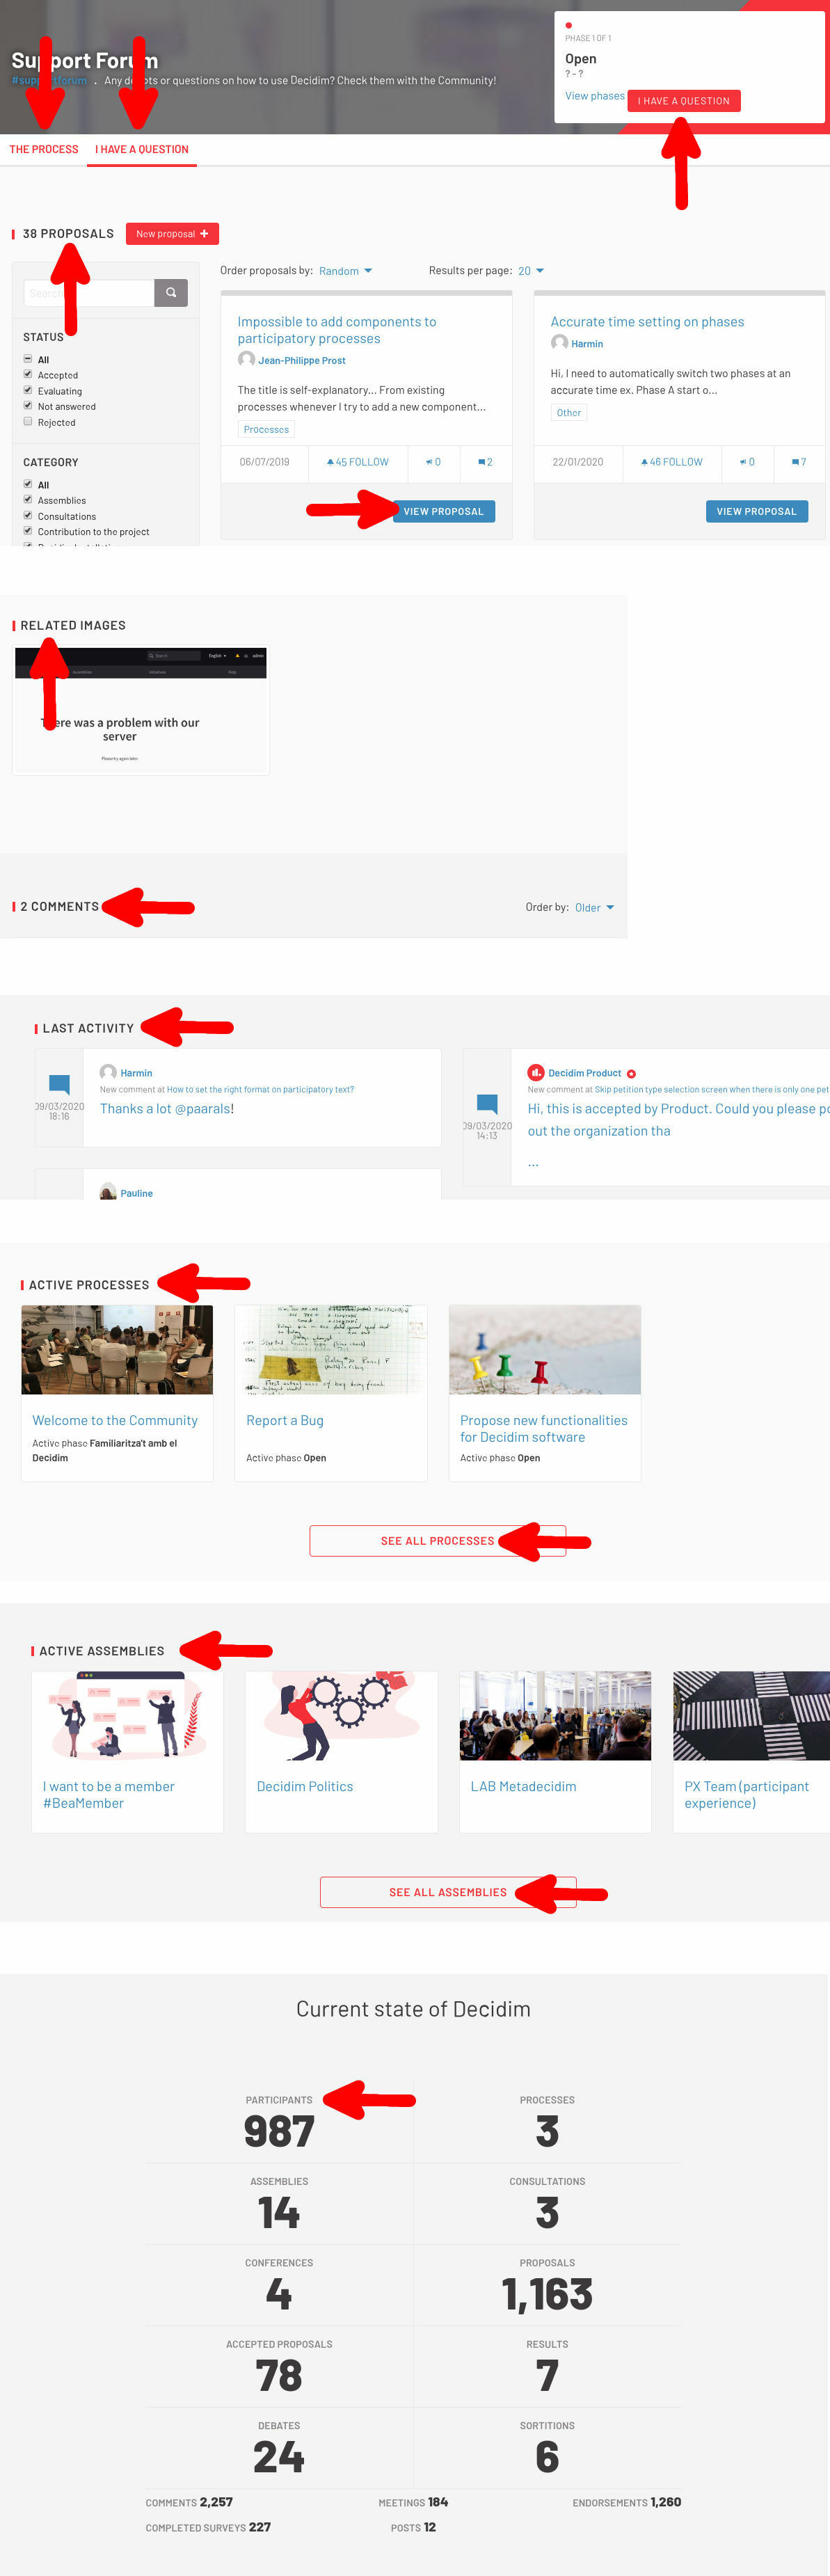The width and height of the screenshot is (830, 2576).
Task: Uncheck the Accepted status filter
Action: point(28,374)
